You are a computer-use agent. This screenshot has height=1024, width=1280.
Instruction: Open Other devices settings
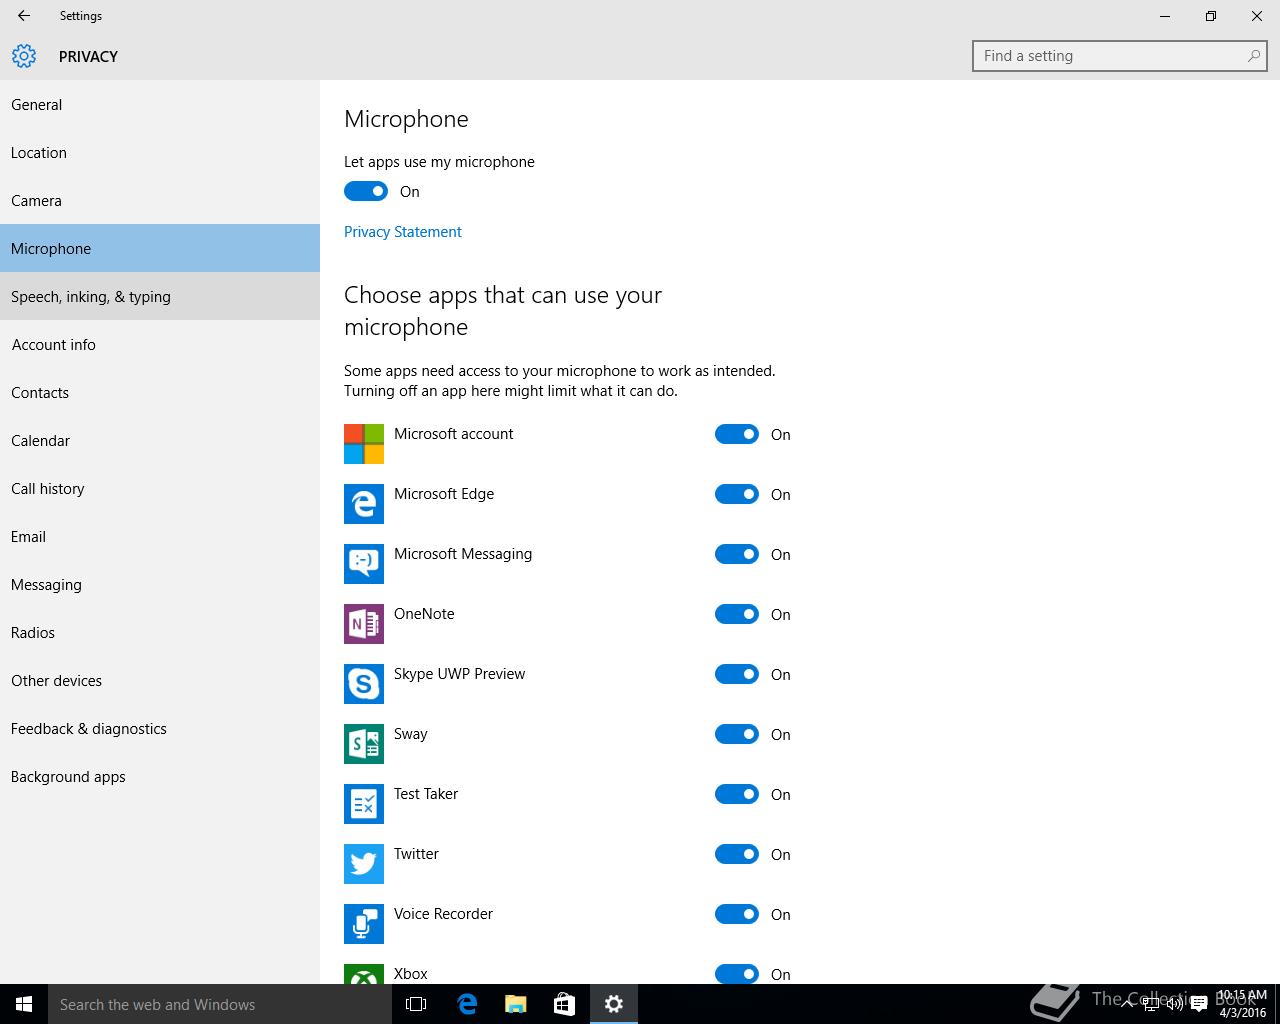(x=160, y=680)
